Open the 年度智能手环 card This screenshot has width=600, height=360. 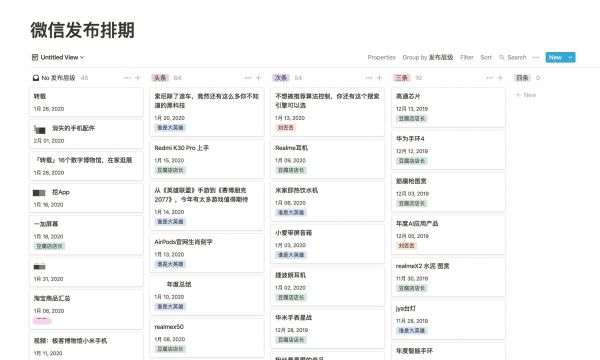tap(448, 351)
